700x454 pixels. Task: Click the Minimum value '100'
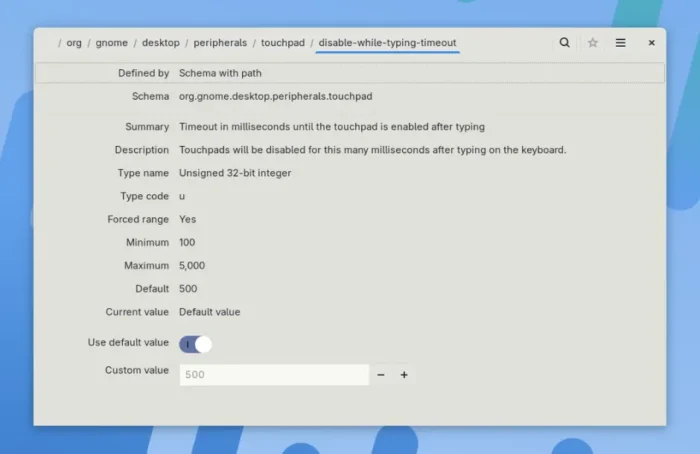click(x=187, y=242)
